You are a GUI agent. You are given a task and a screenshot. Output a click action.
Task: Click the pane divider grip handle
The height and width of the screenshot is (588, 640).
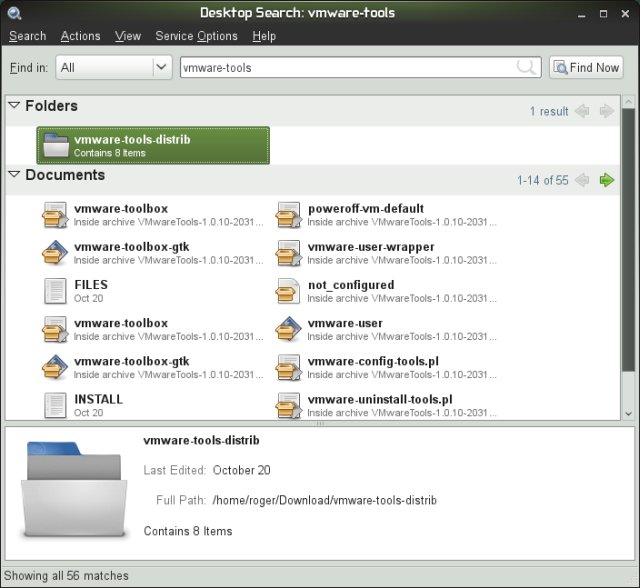point(320,424)
